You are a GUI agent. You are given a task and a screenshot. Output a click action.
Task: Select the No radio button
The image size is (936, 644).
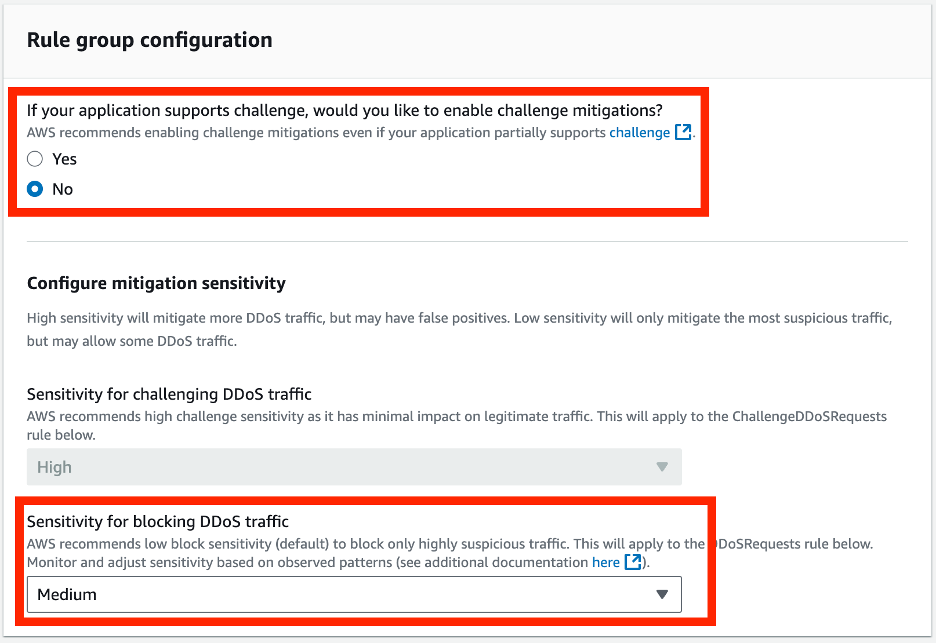33,189
